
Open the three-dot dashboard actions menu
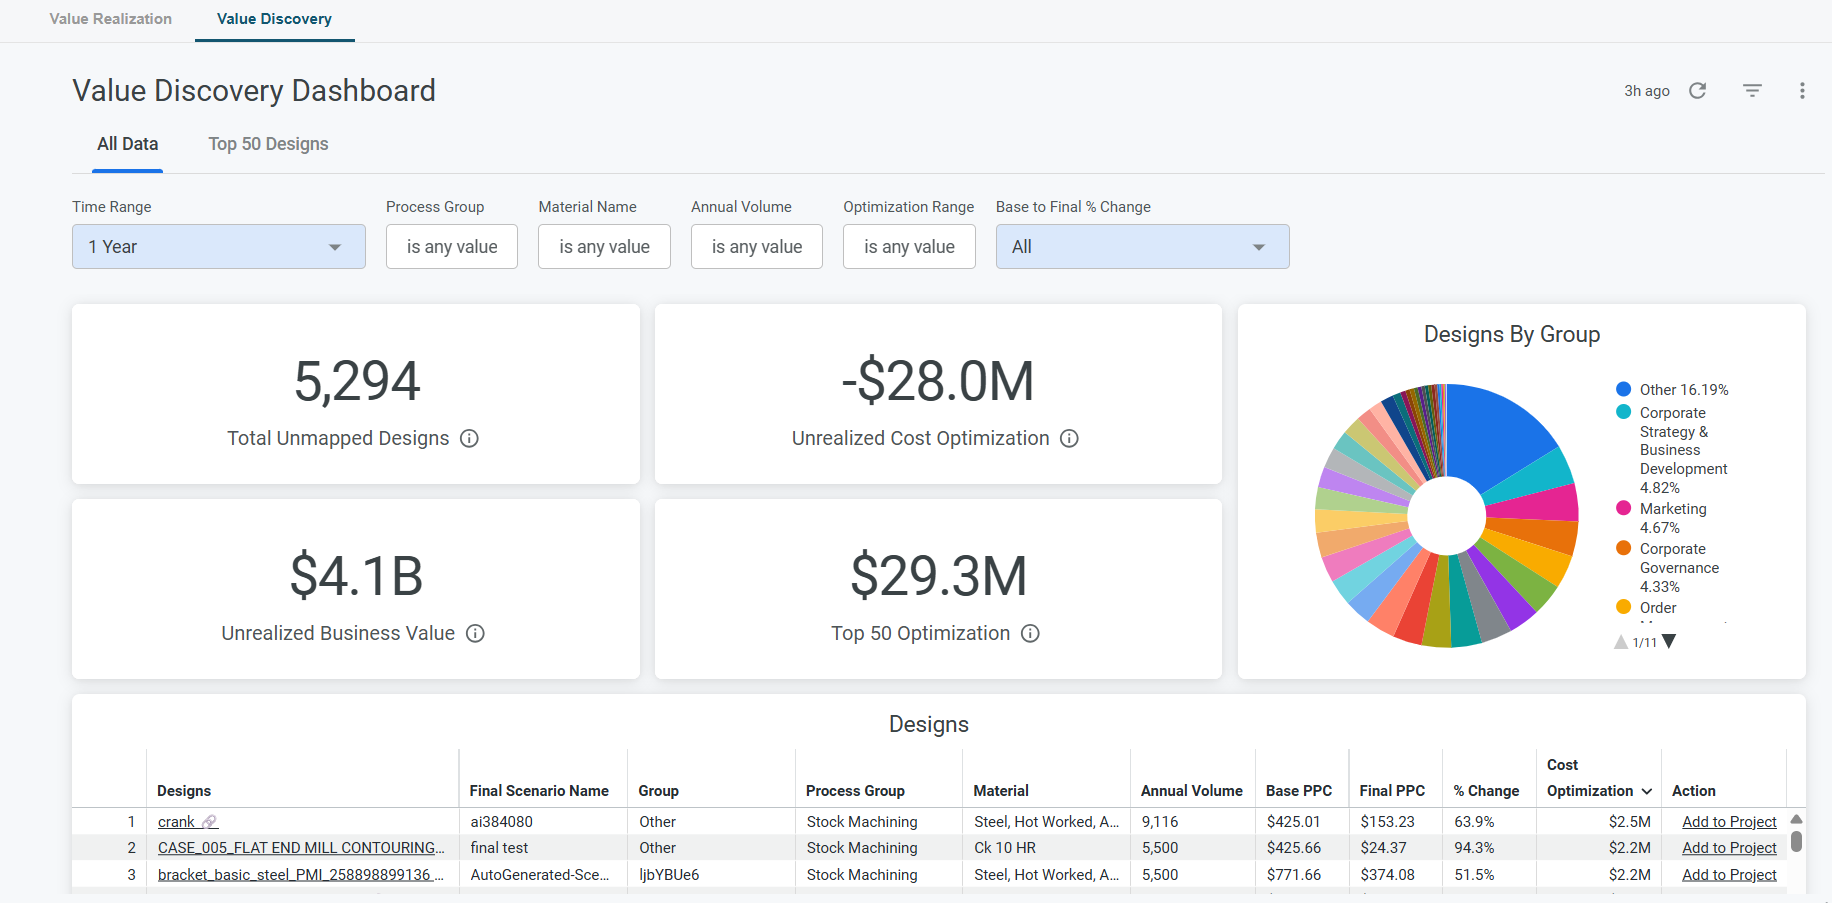click(1802, 91)
